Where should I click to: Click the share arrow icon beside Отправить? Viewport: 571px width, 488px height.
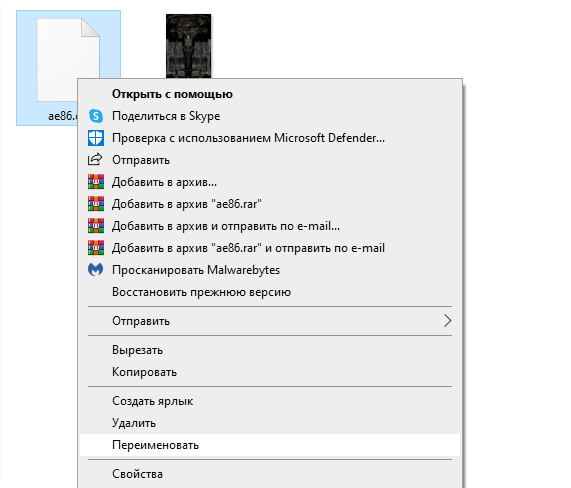tap(95, 160)
